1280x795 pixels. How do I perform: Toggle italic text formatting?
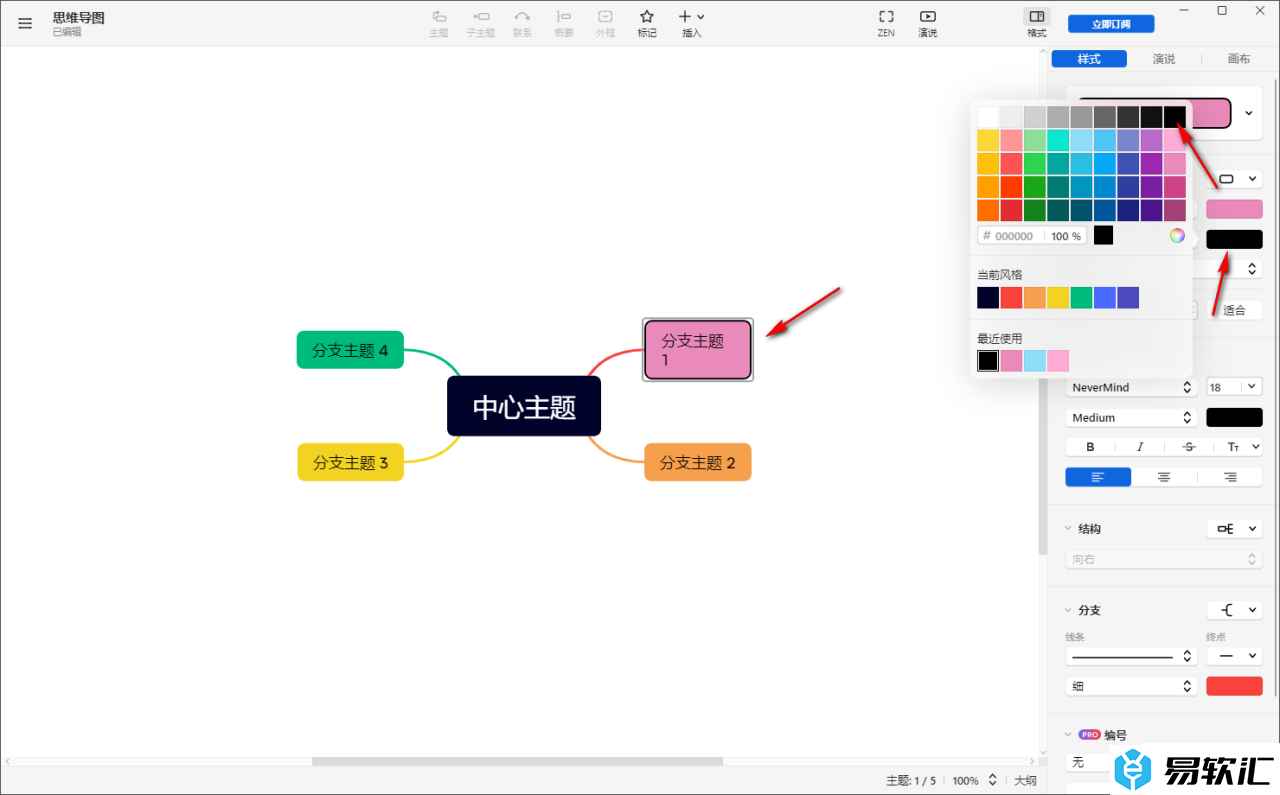click(x=1139, y=447)
